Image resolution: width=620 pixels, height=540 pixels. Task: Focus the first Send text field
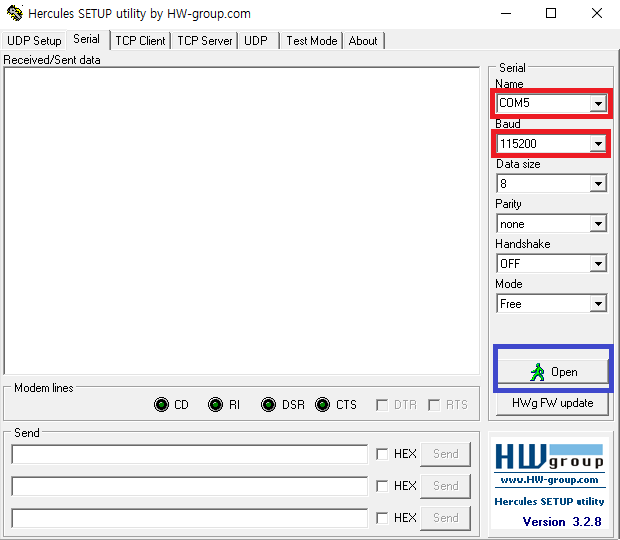pos(190,454)
